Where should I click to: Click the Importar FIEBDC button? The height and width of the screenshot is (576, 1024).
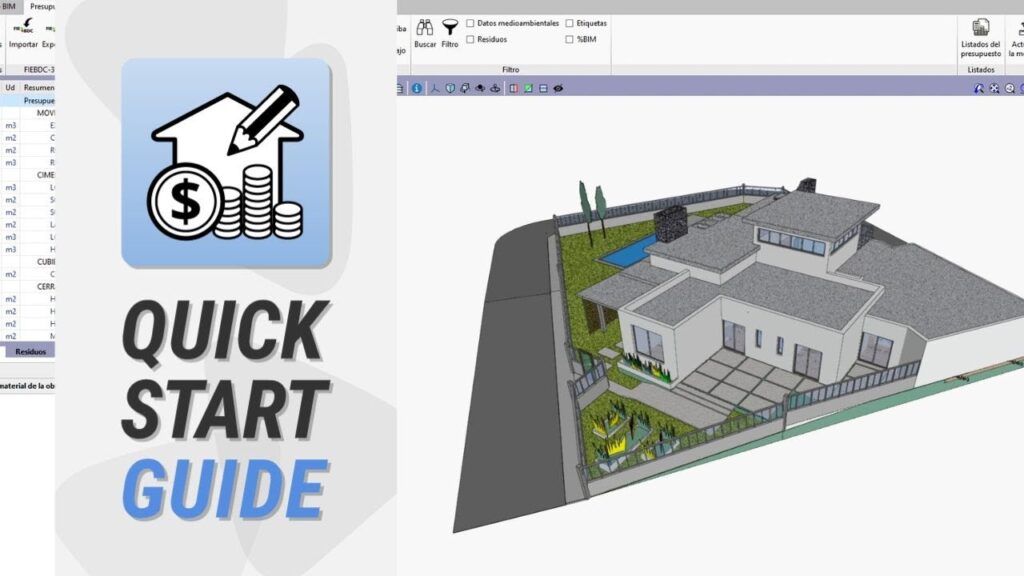click(x=22, y=35)
